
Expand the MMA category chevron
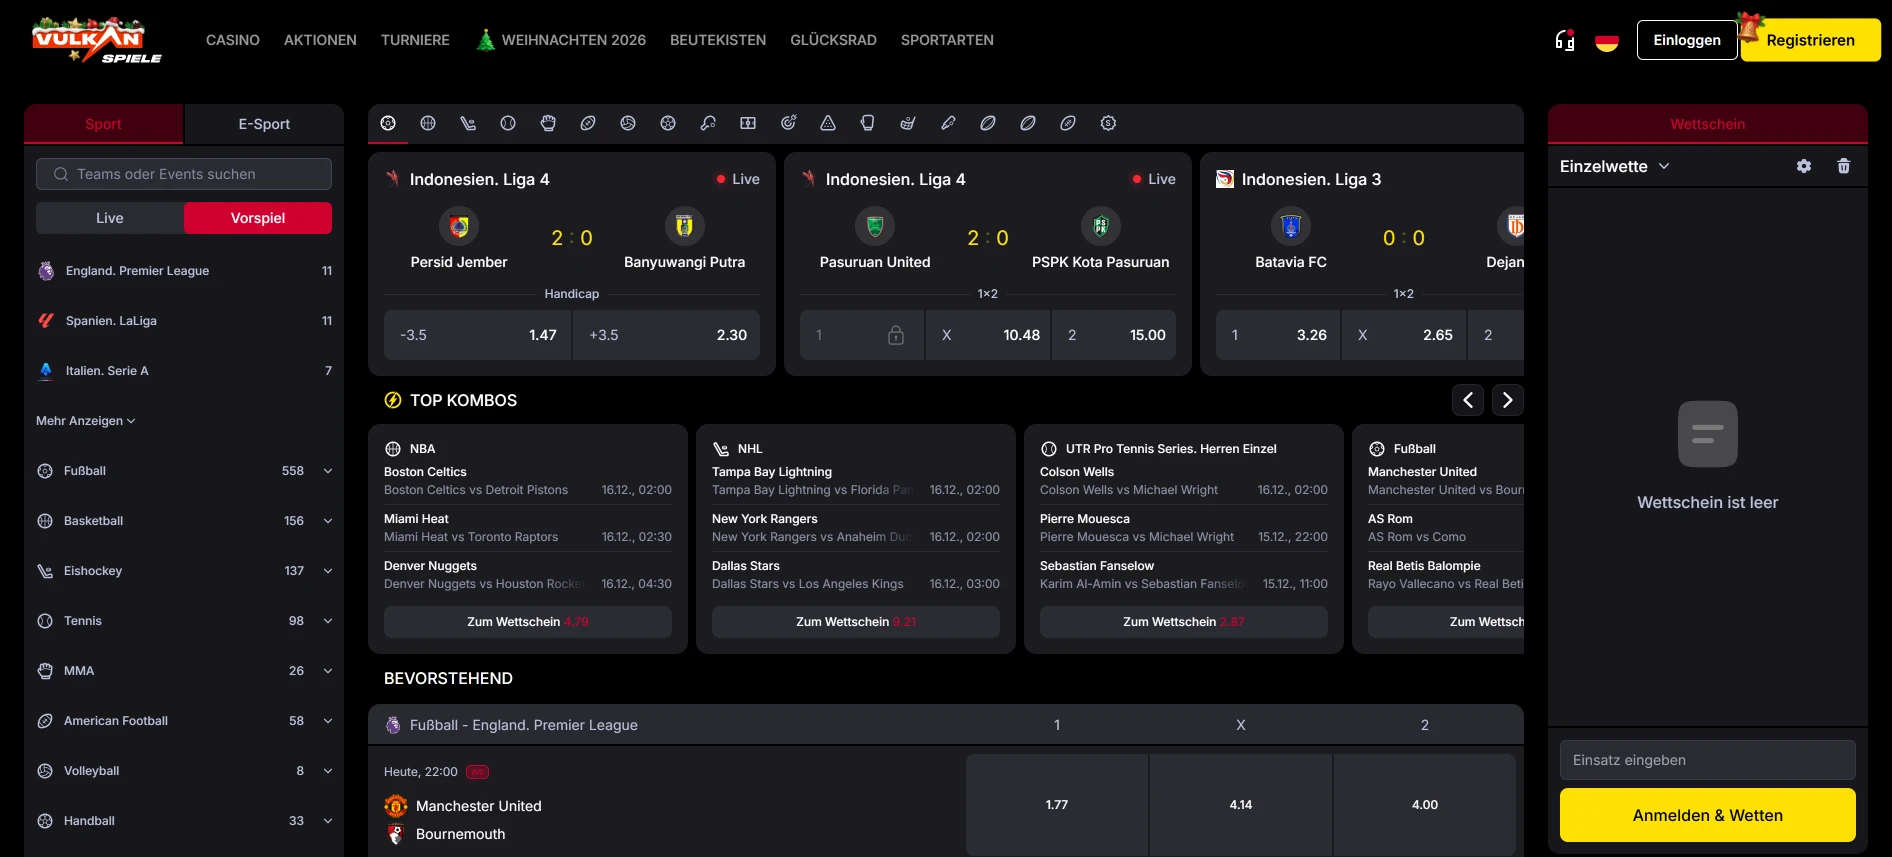pyautogui.click(x=328, y=671)
